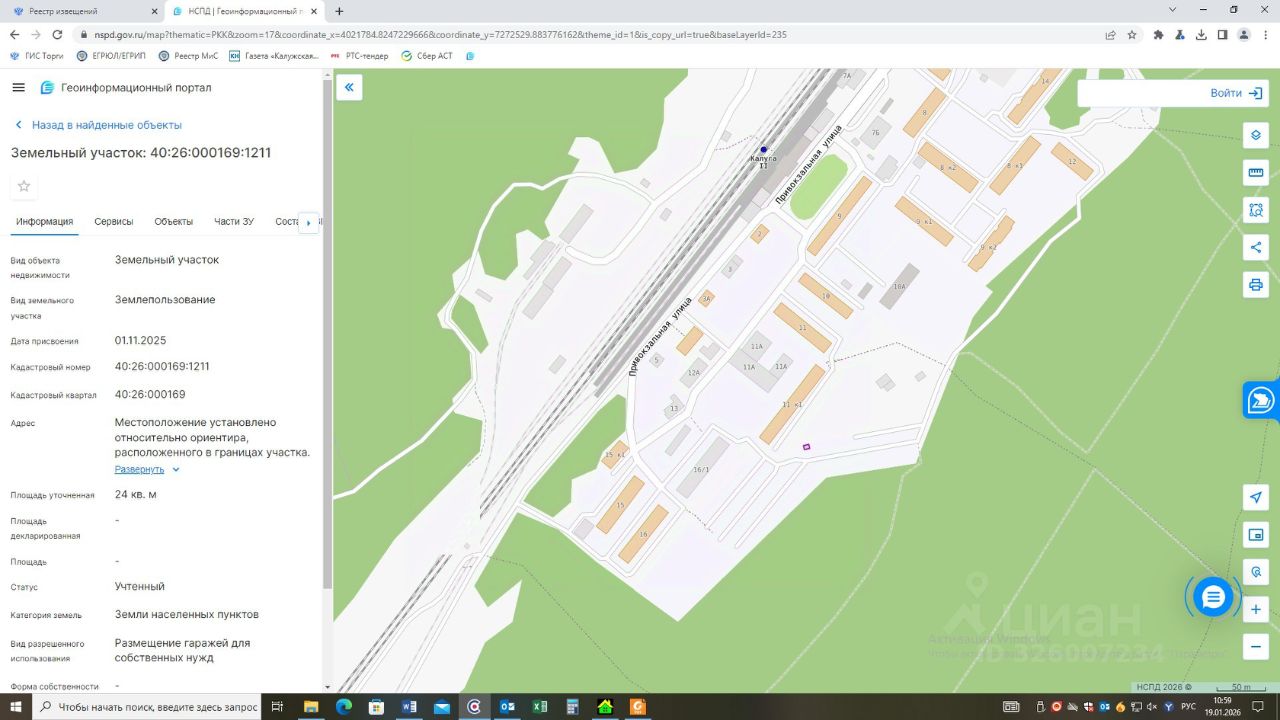Click cadastral number value 40:26:000169:1211
The image size is (1280, 720).
tap(162, 366)
